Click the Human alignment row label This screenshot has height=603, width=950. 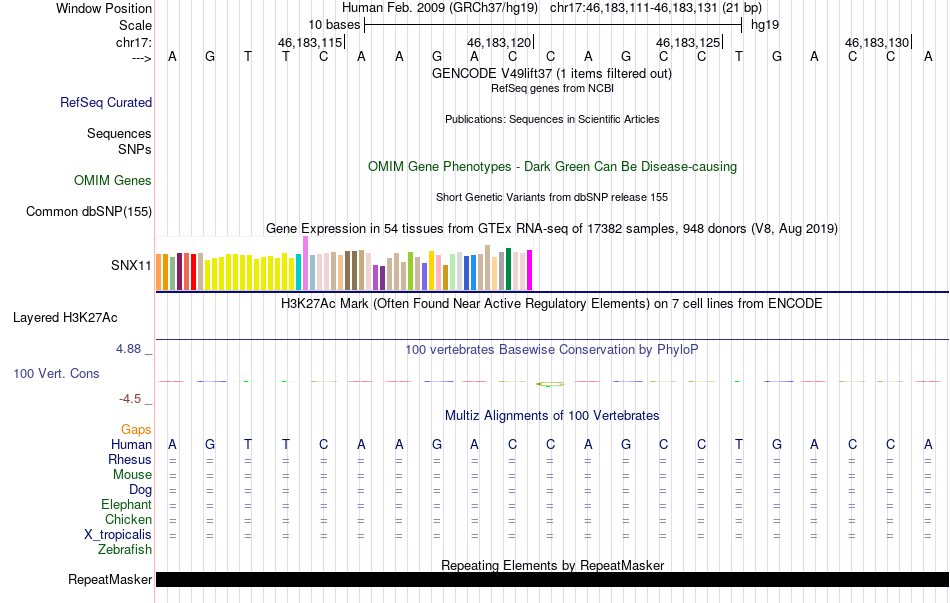(131, 445)
